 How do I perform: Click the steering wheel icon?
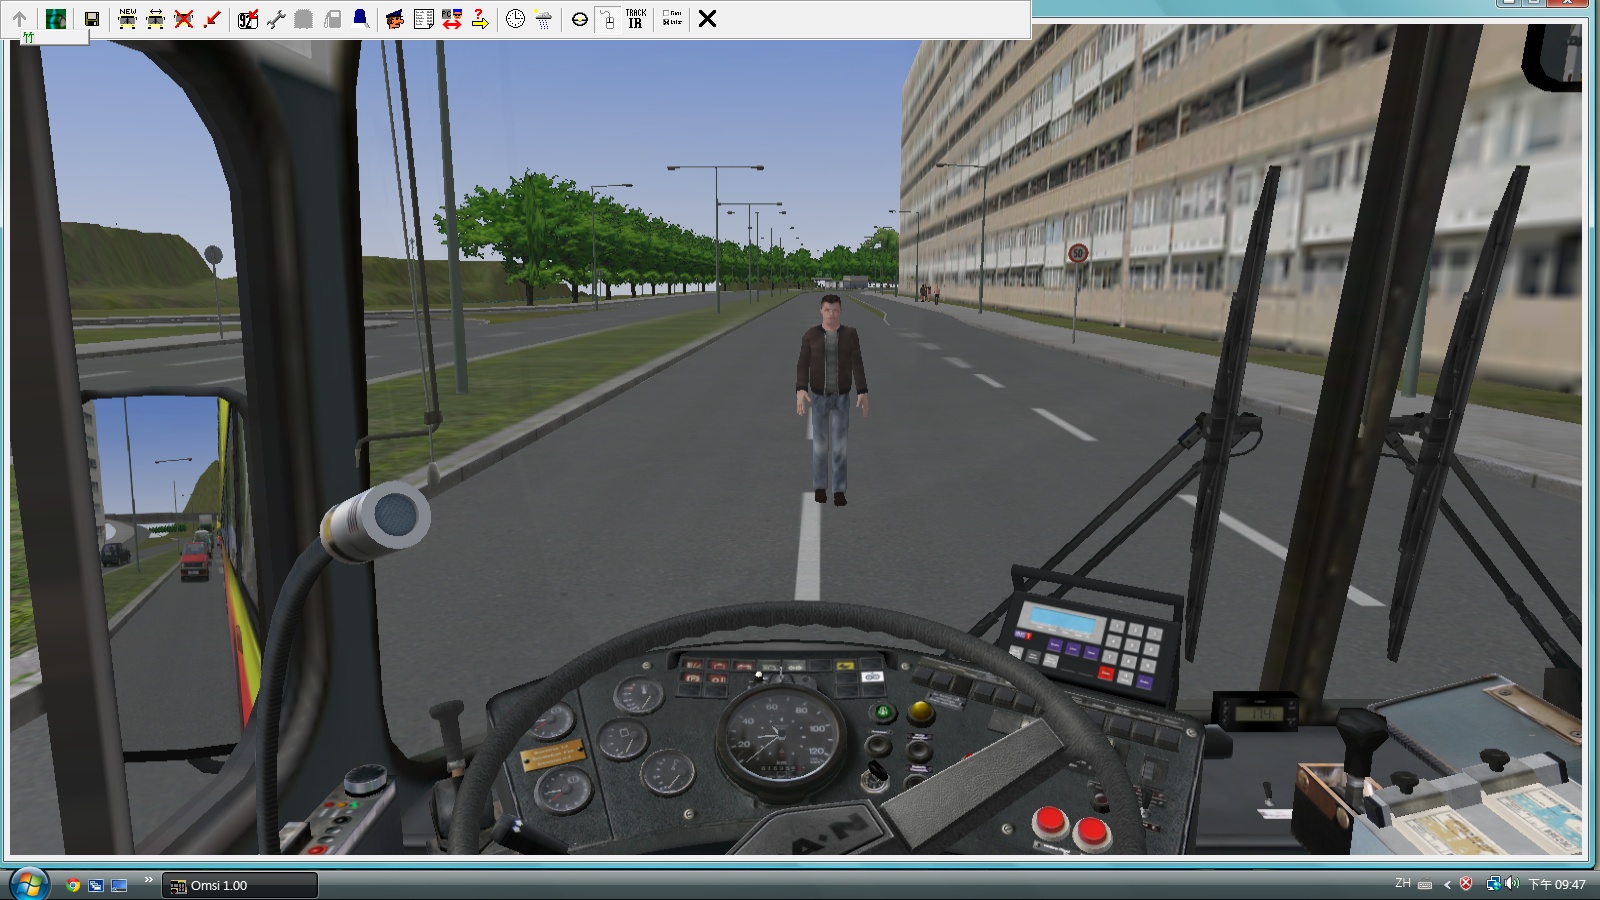pyautogui.click(x=579, y=19)
